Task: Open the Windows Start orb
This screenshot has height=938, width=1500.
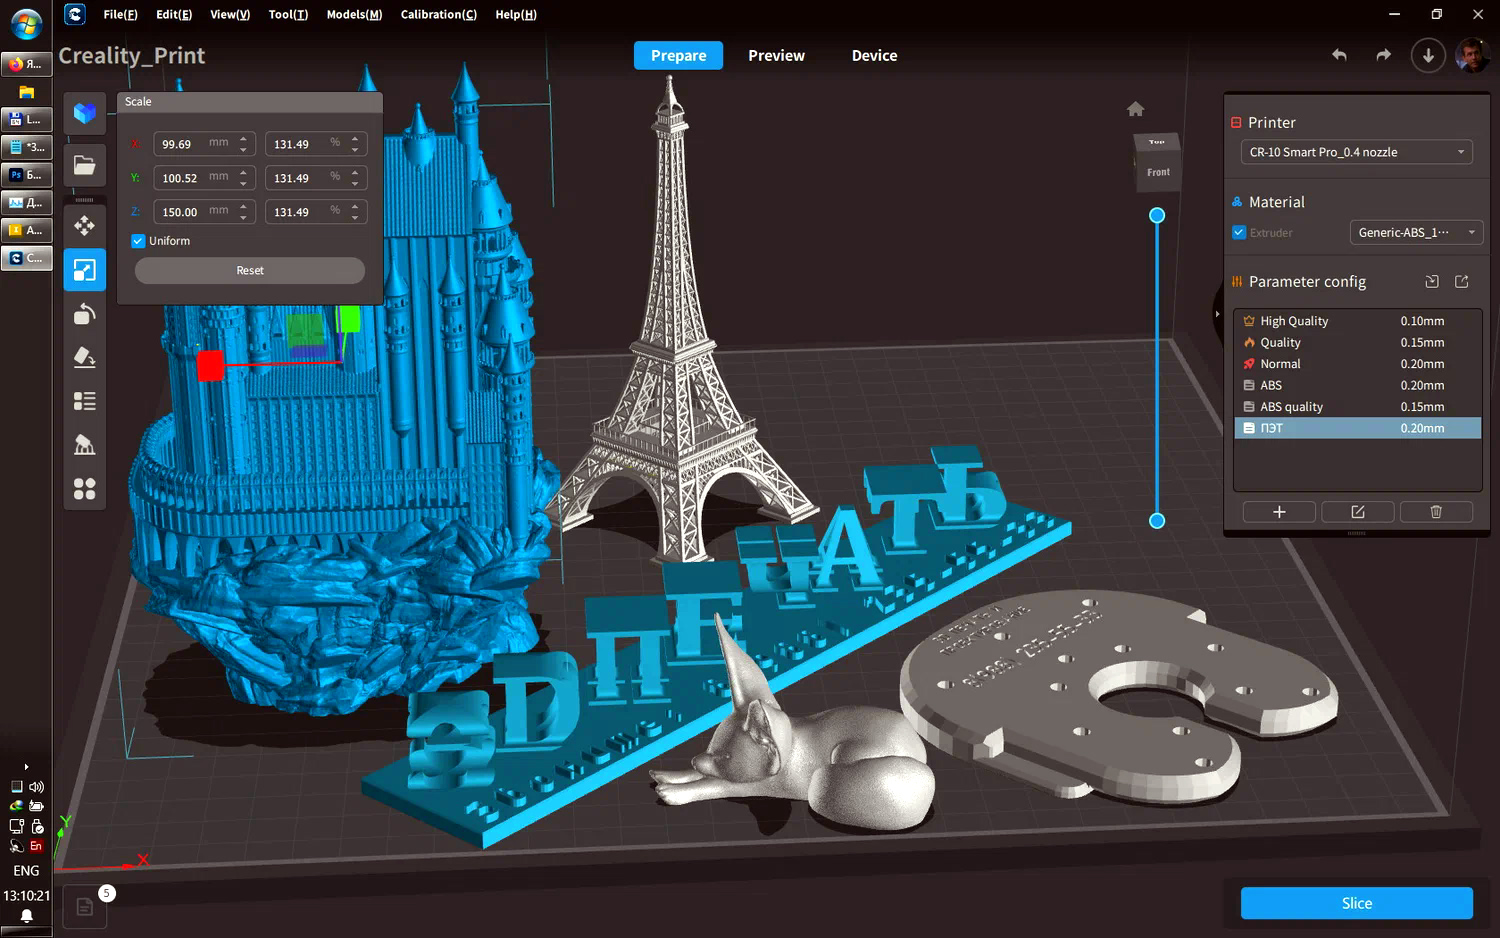Action: 26,25
